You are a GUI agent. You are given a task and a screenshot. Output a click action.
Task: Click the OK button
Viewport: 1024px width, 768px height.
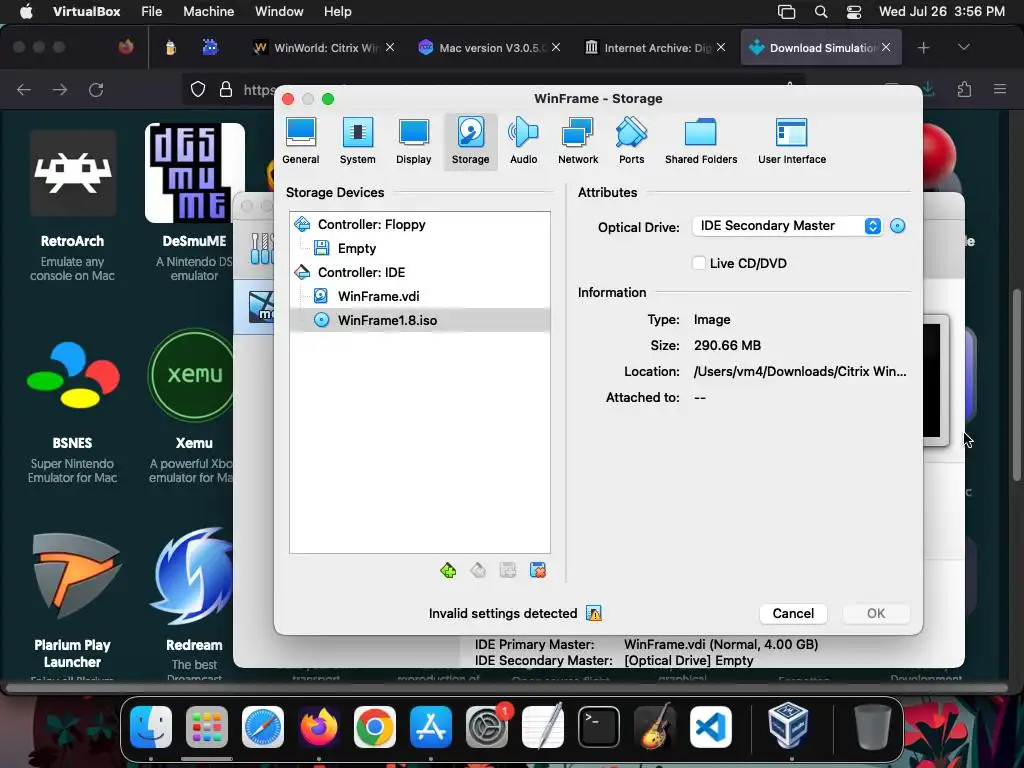pos(876,613)
